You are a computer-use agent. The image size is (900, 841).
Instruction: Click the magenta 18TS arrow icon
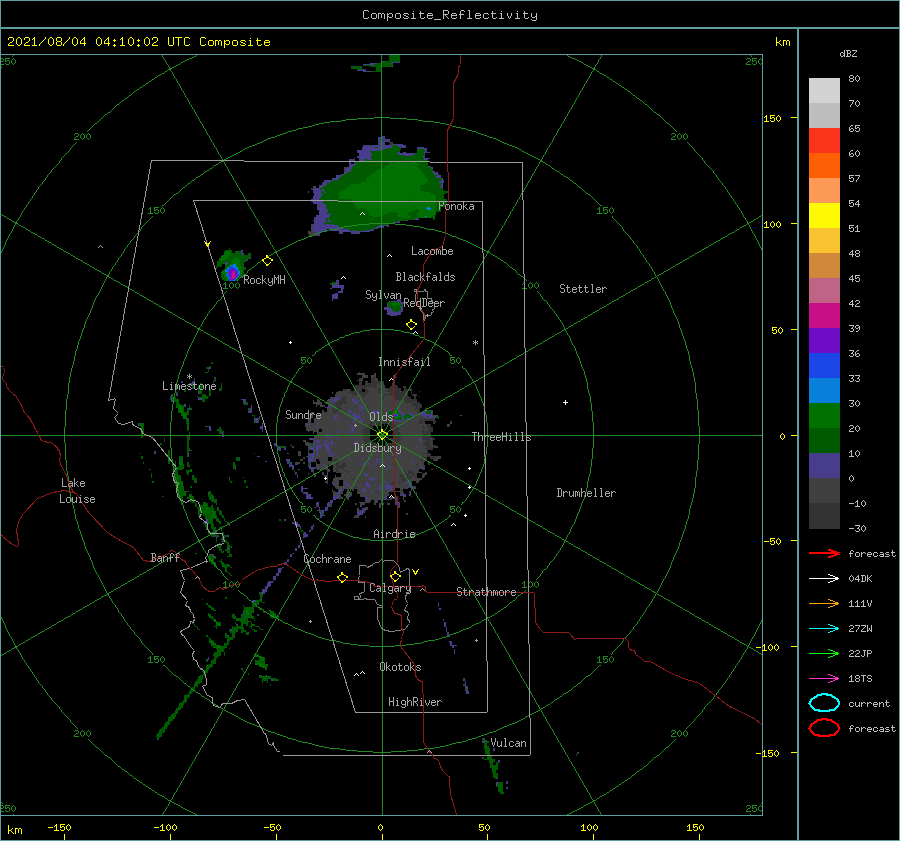pyautogui.click(x=824, y=679)
